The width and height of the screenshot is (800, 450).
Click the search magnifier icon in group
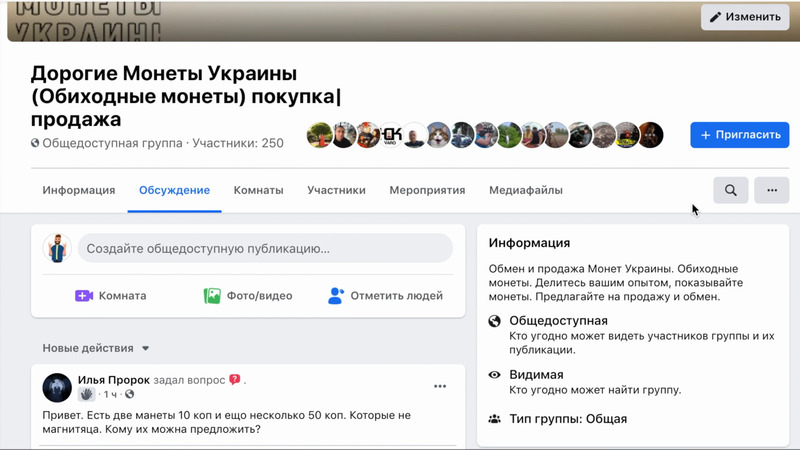[731, 190]
